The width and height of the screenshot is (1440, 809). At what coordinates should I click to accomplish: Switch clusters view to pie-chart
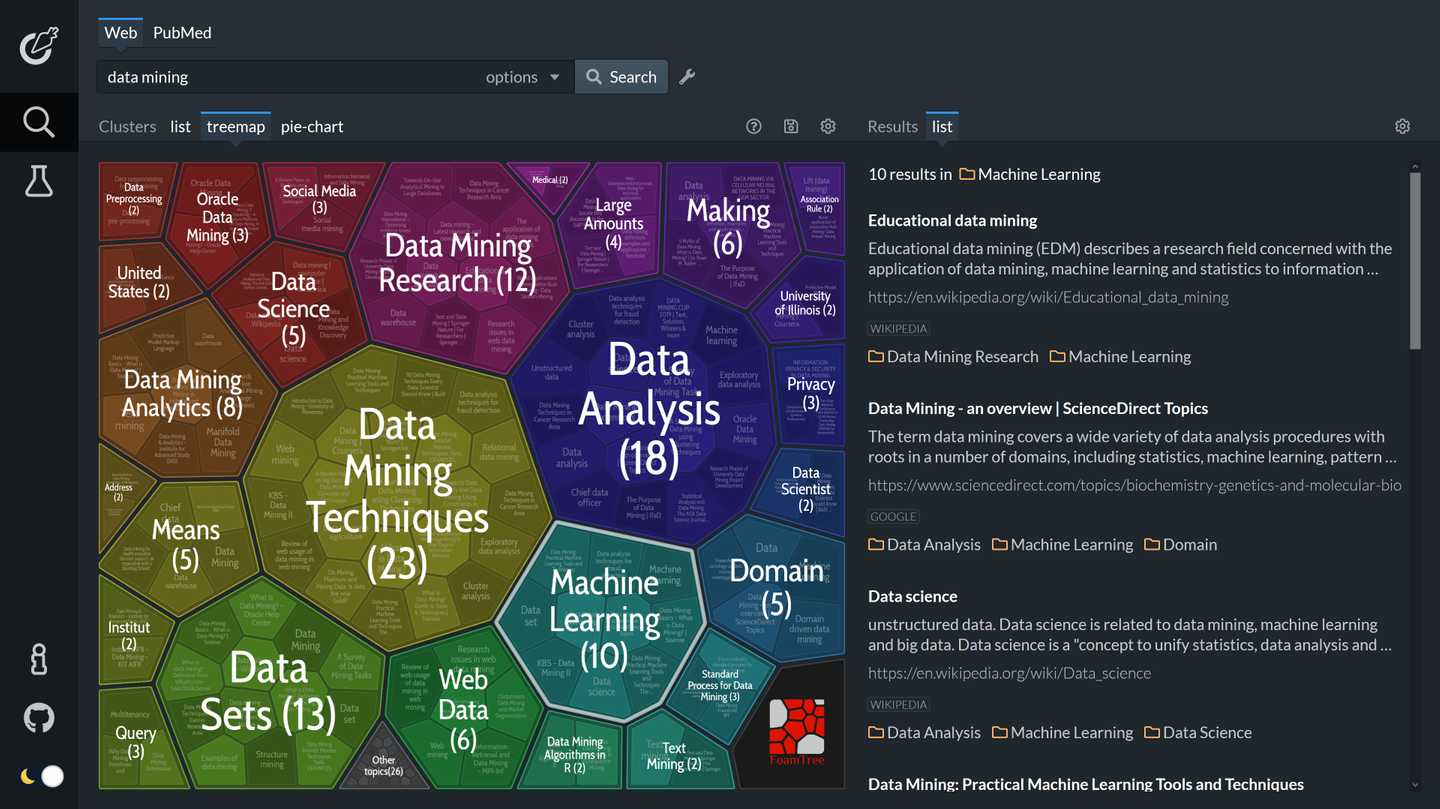pyautogui.click(x=312, y=127)
